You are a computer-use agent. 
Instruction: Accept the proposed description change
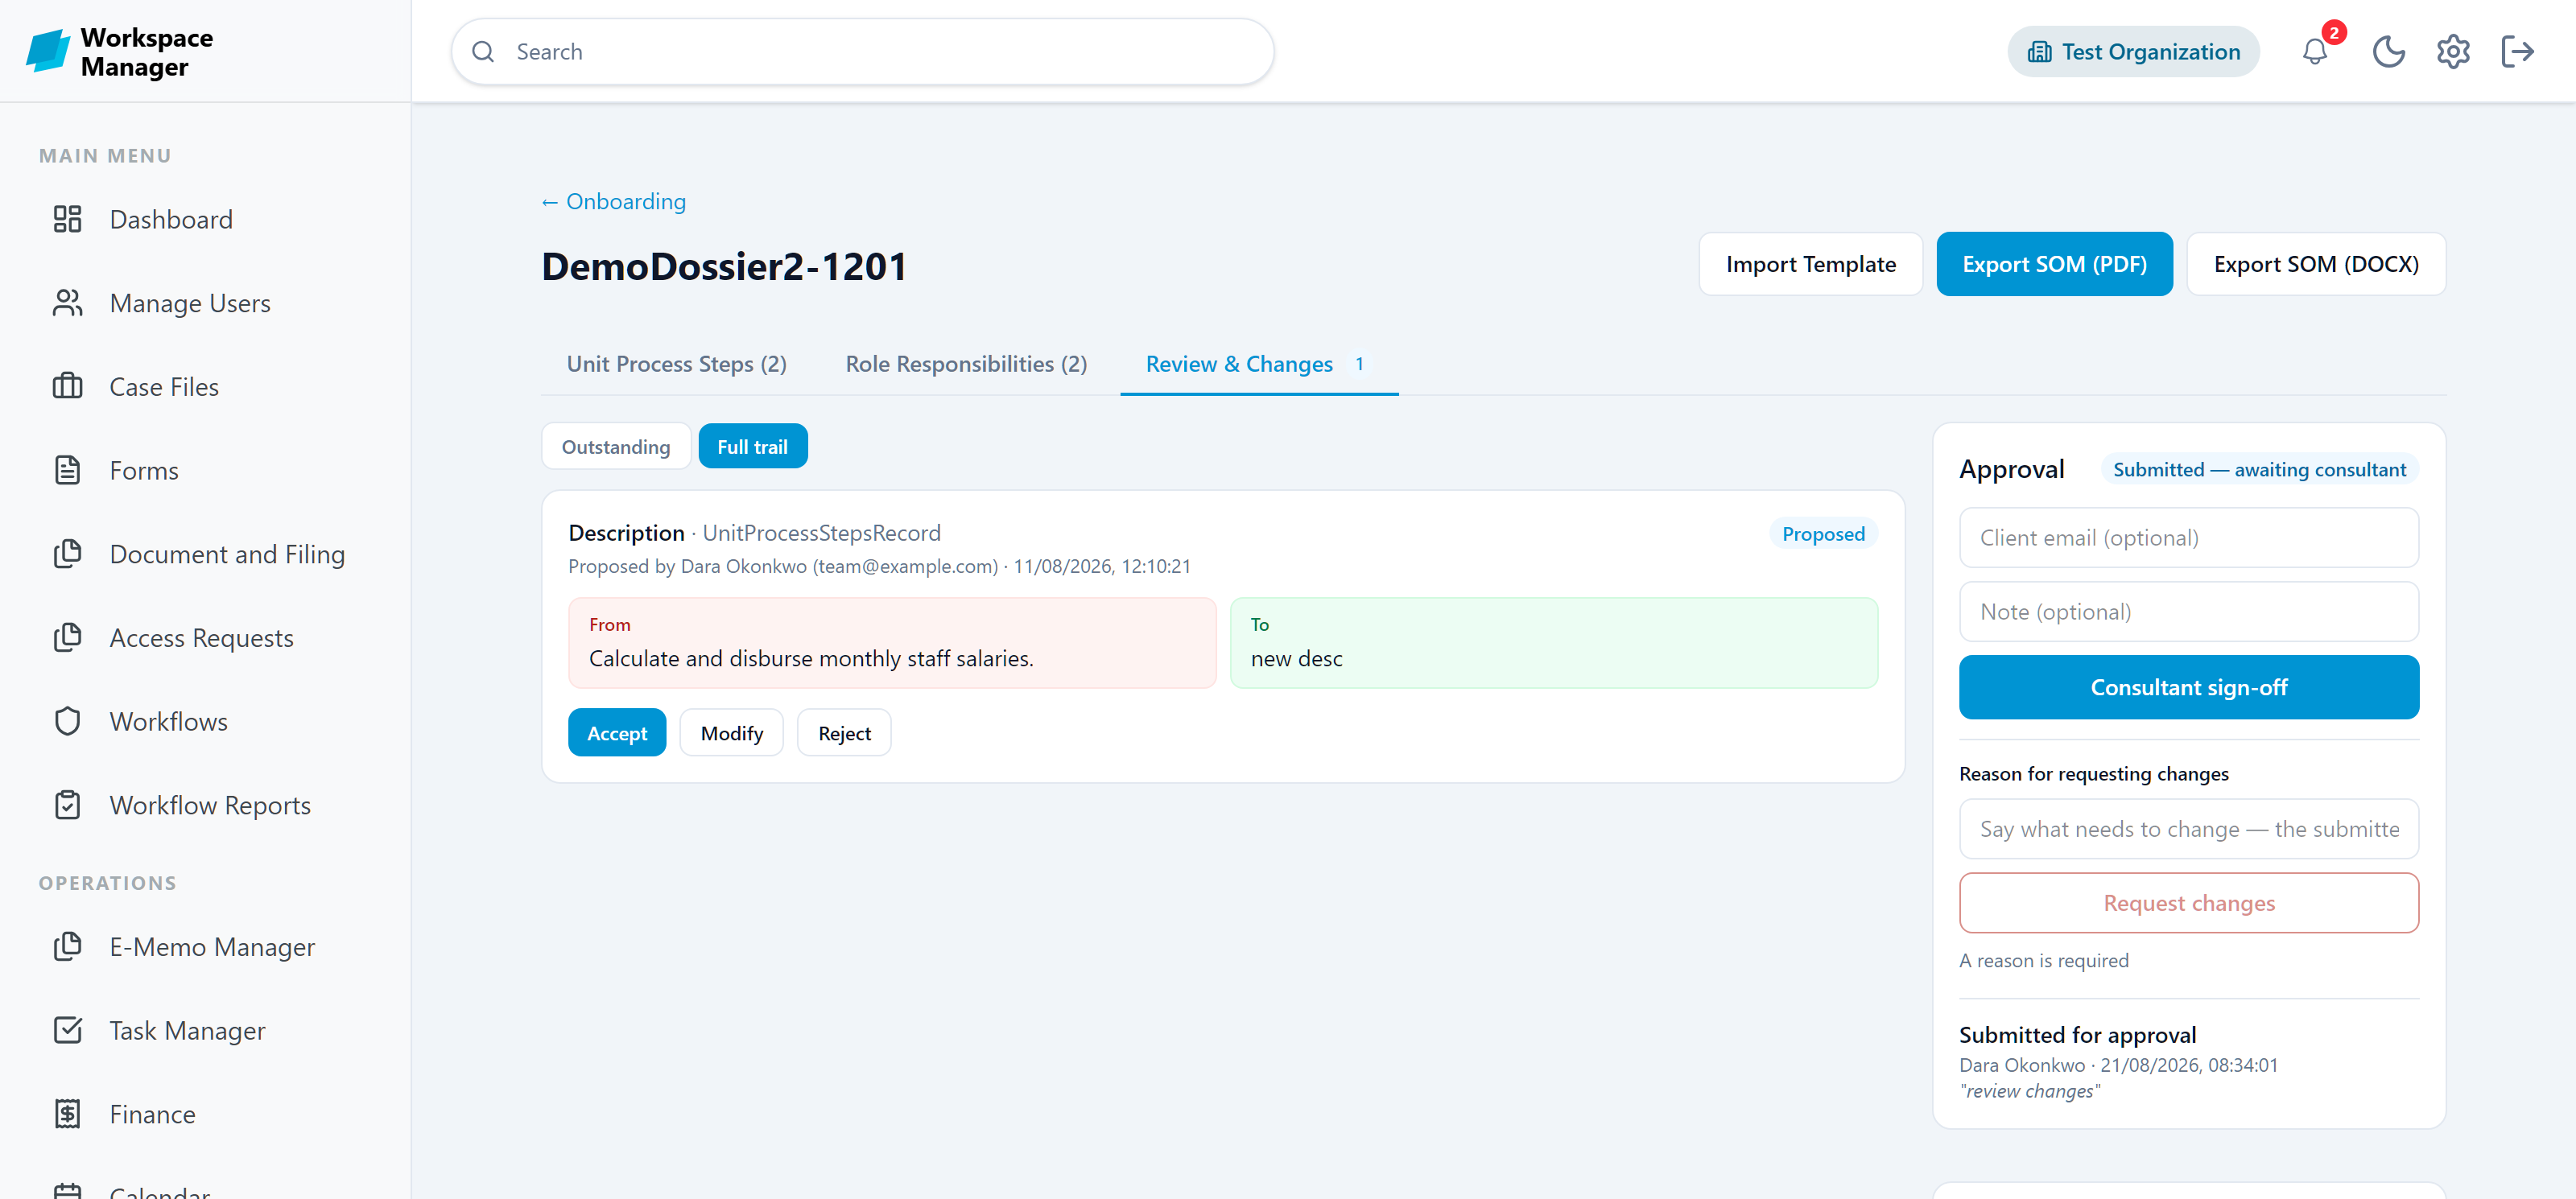[x=617, y=733]
